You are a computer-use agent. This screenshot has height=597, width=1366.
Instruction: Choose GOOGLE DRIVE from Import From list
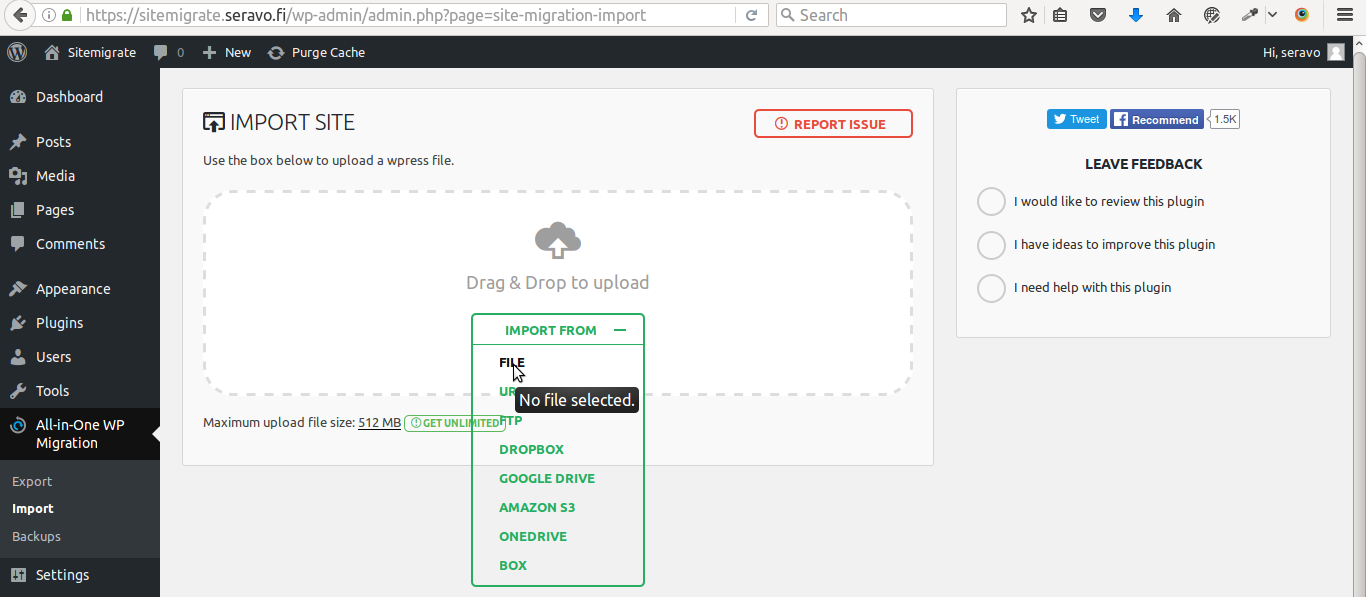click(x=547, y=478)
